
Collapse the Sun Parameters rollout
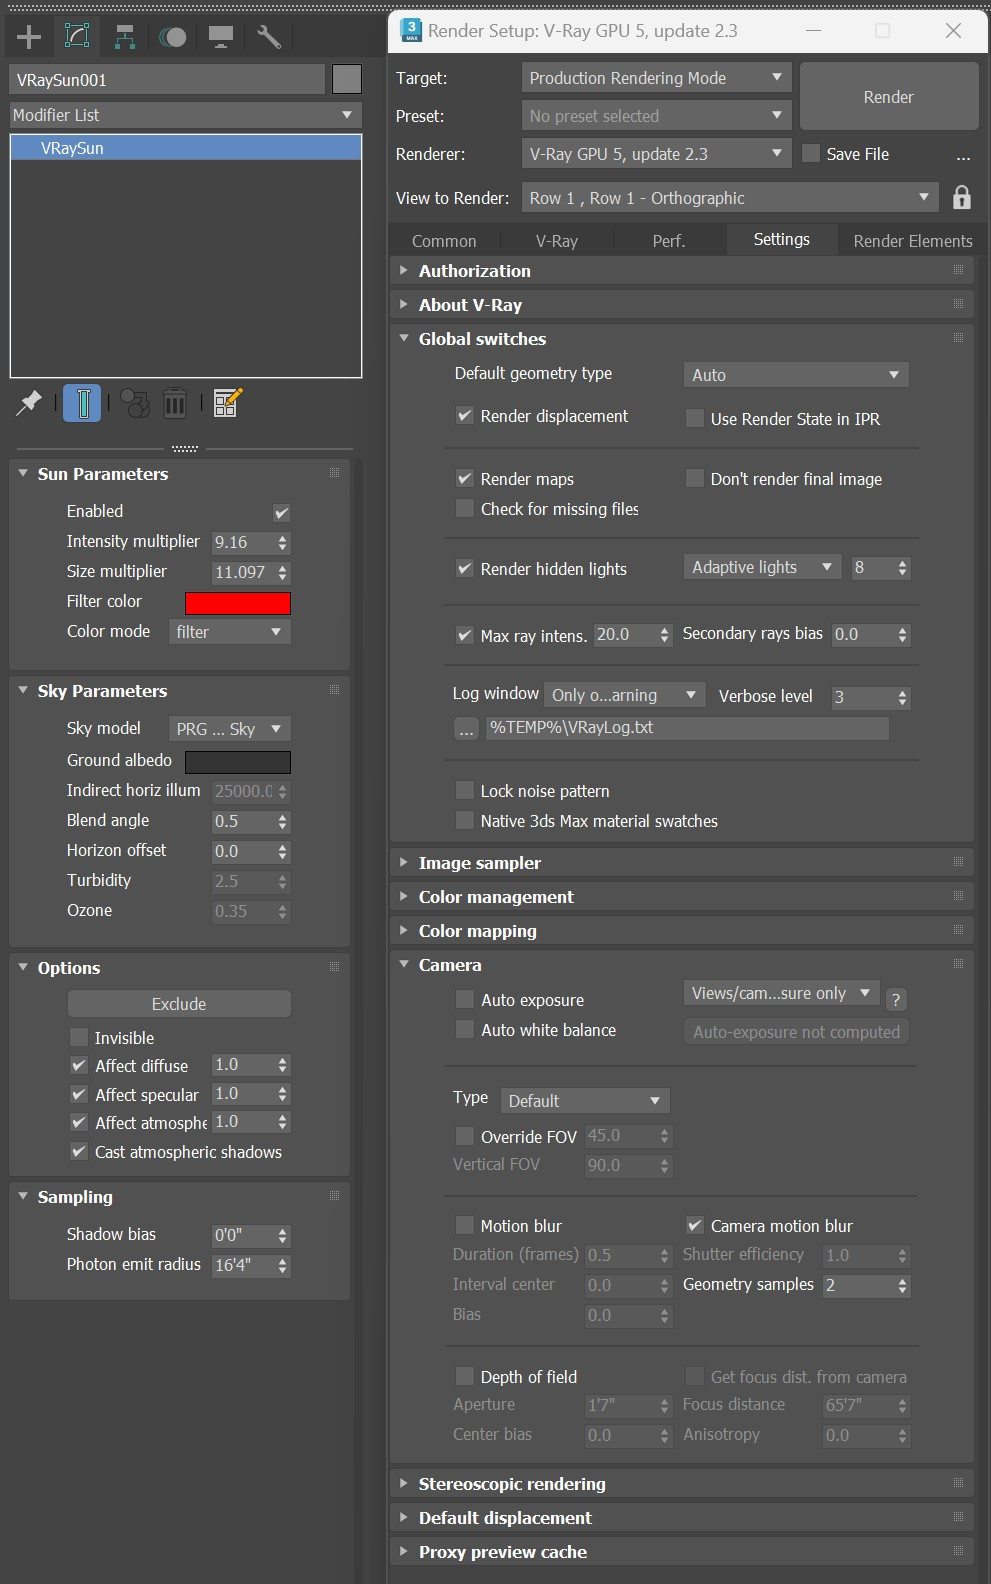click(x=180, y=474)
